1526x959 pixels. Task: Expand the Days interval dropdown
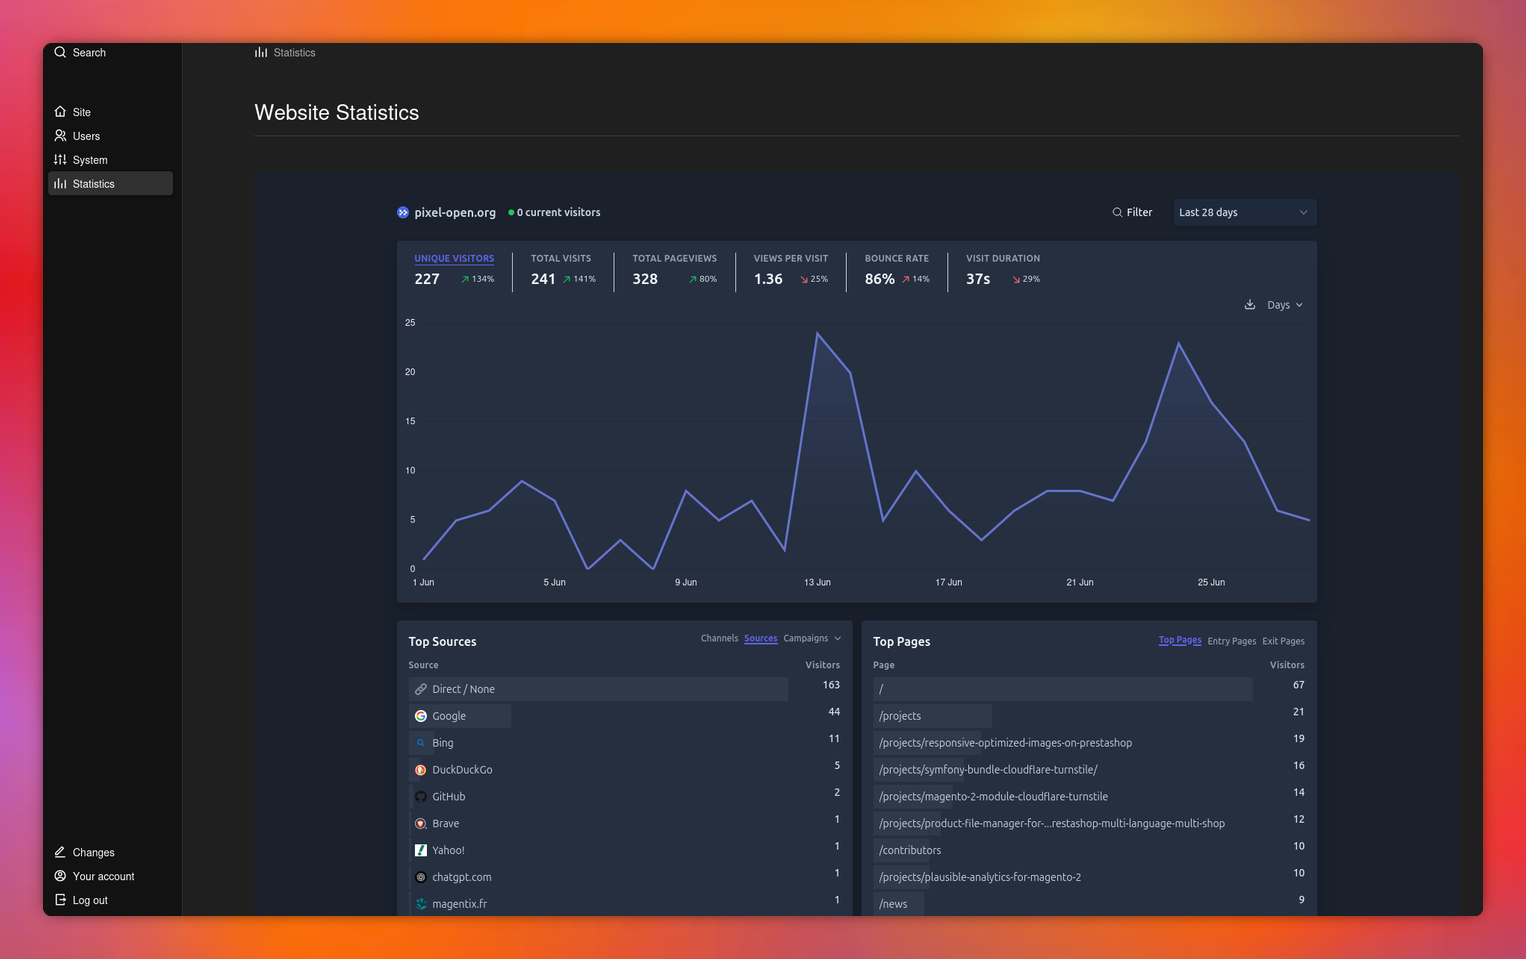[x=1284, y=305]
